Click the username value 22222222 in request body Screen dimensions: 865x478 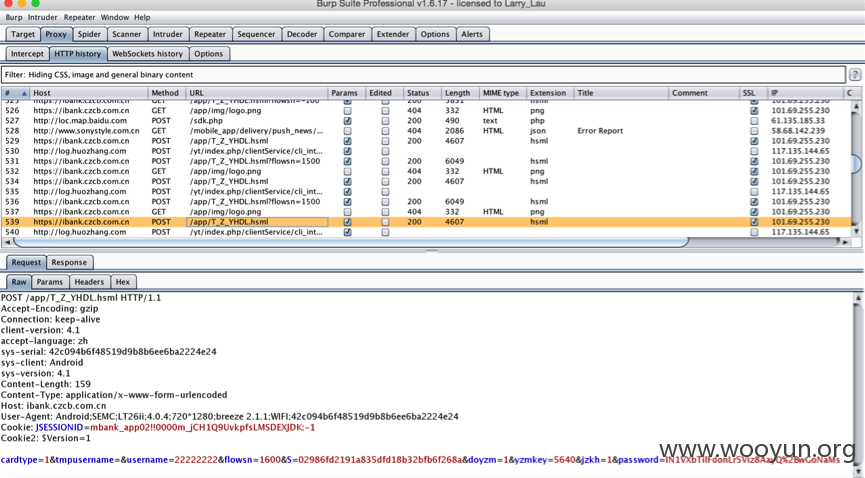point(196,460)
